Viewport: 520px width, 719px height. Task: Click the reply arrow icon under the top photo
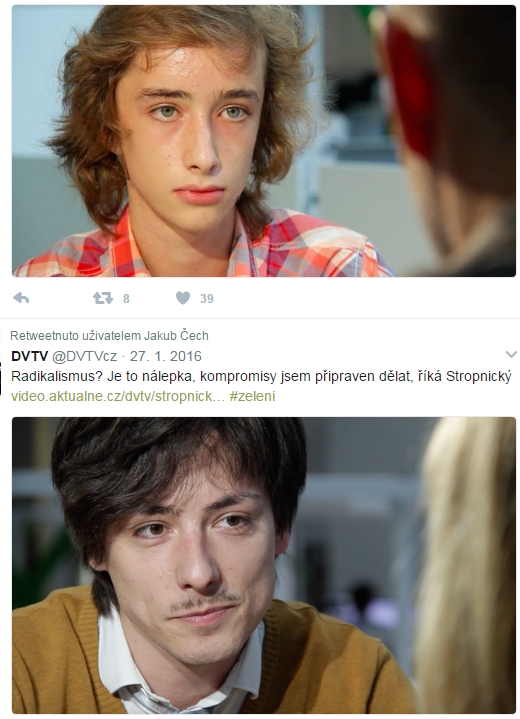(21, 299)
